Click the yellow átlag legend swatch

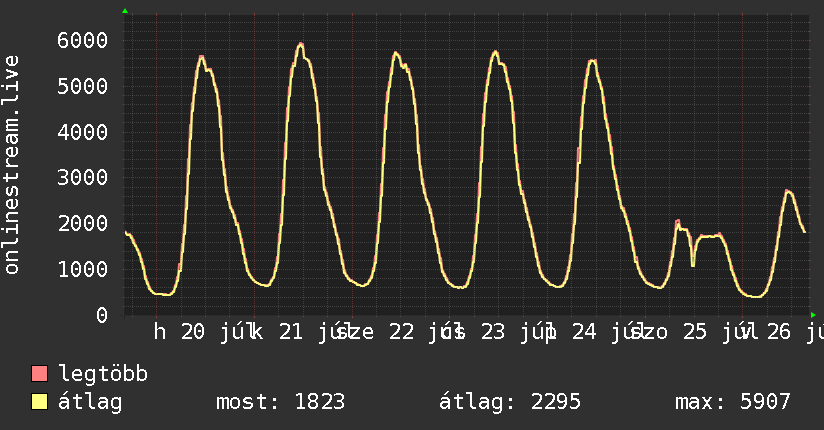click(x=39, y=402)
